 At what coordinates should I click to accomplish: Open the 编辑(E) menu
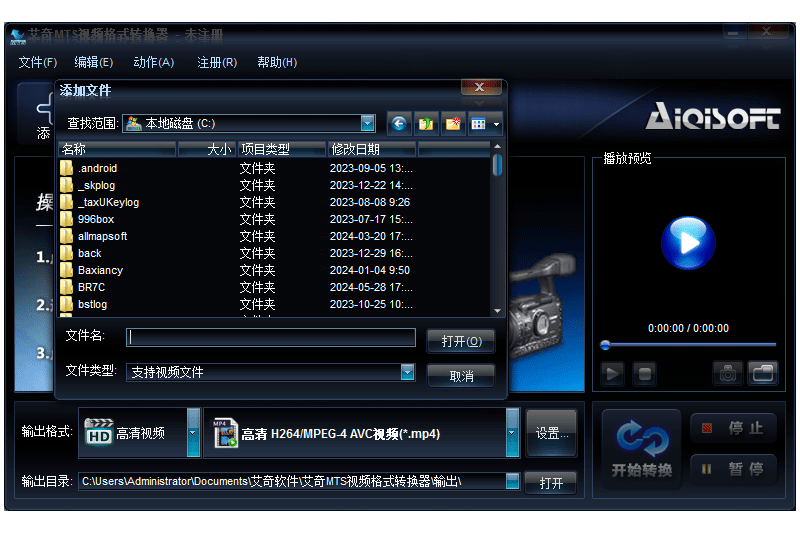(94, 63)
